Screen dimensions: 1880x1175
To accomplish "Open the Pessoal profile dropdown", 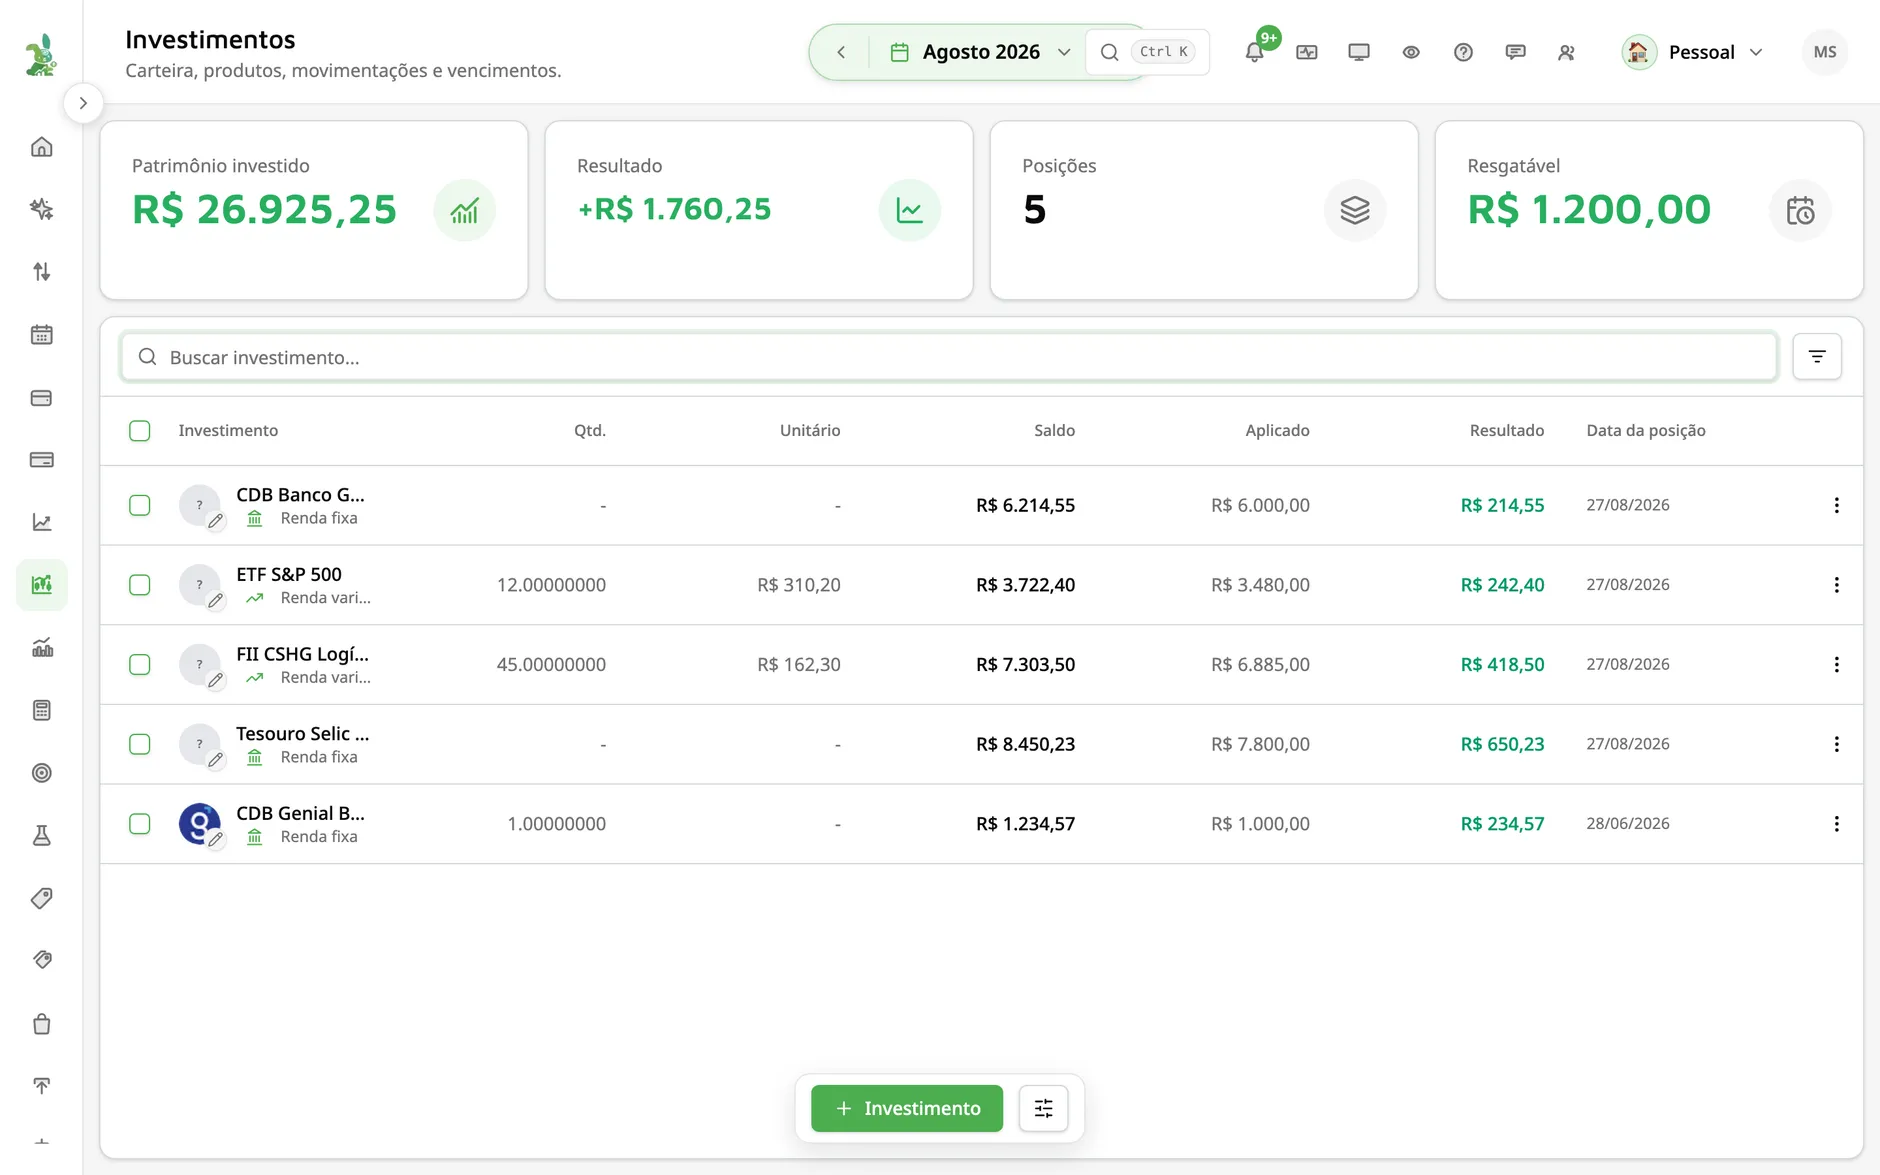I will [x=1692, y=52].
